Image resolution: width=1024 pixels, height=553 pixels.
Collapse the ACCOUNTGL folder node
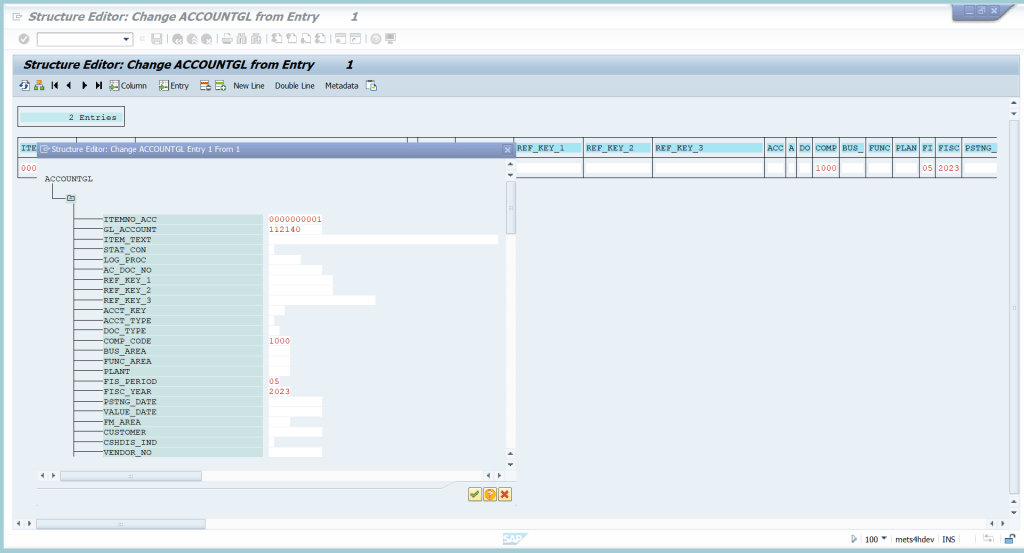point(71,198)
